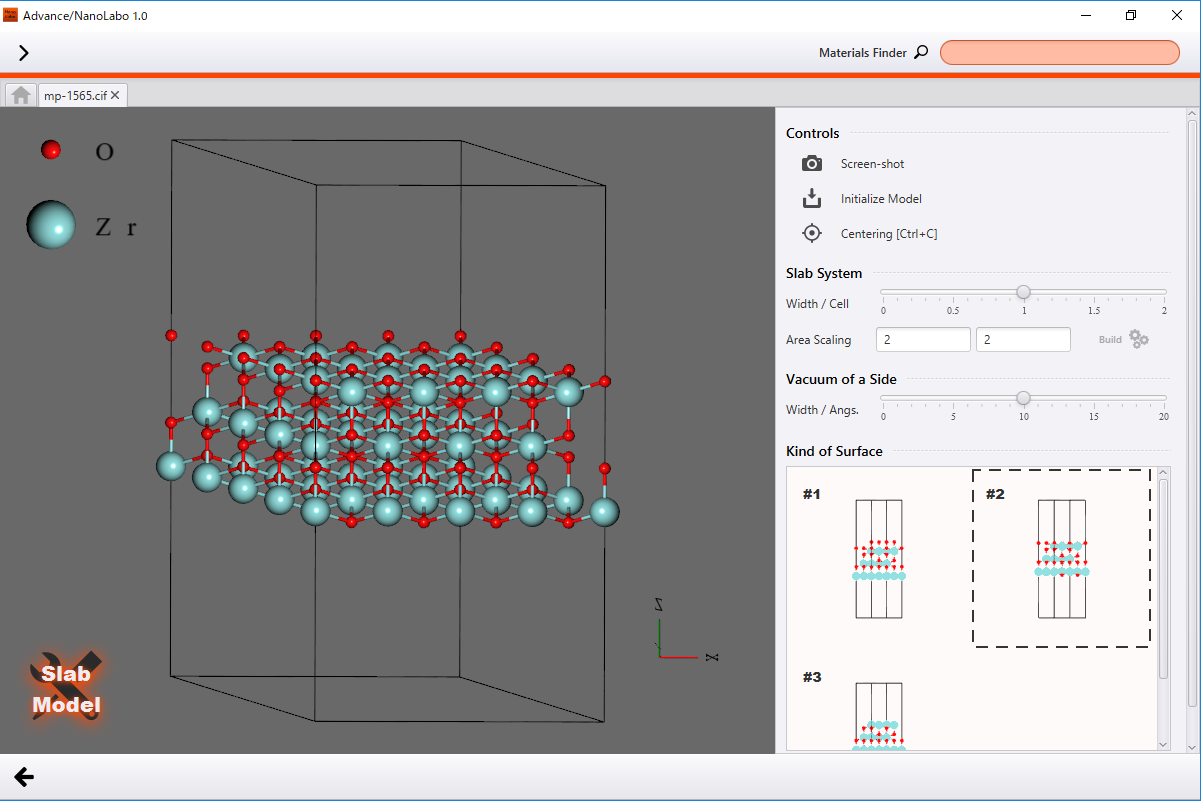The image size is (1201, 801).
Task: Click the Screen-shot label
Action: click(x=872, y=164)
